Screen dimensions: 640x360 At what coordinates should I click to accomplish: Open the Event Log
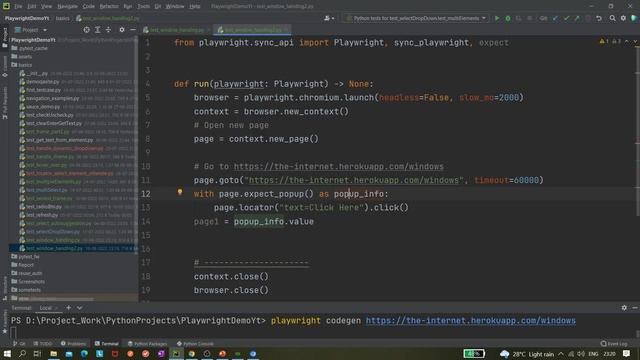point(614,344)
